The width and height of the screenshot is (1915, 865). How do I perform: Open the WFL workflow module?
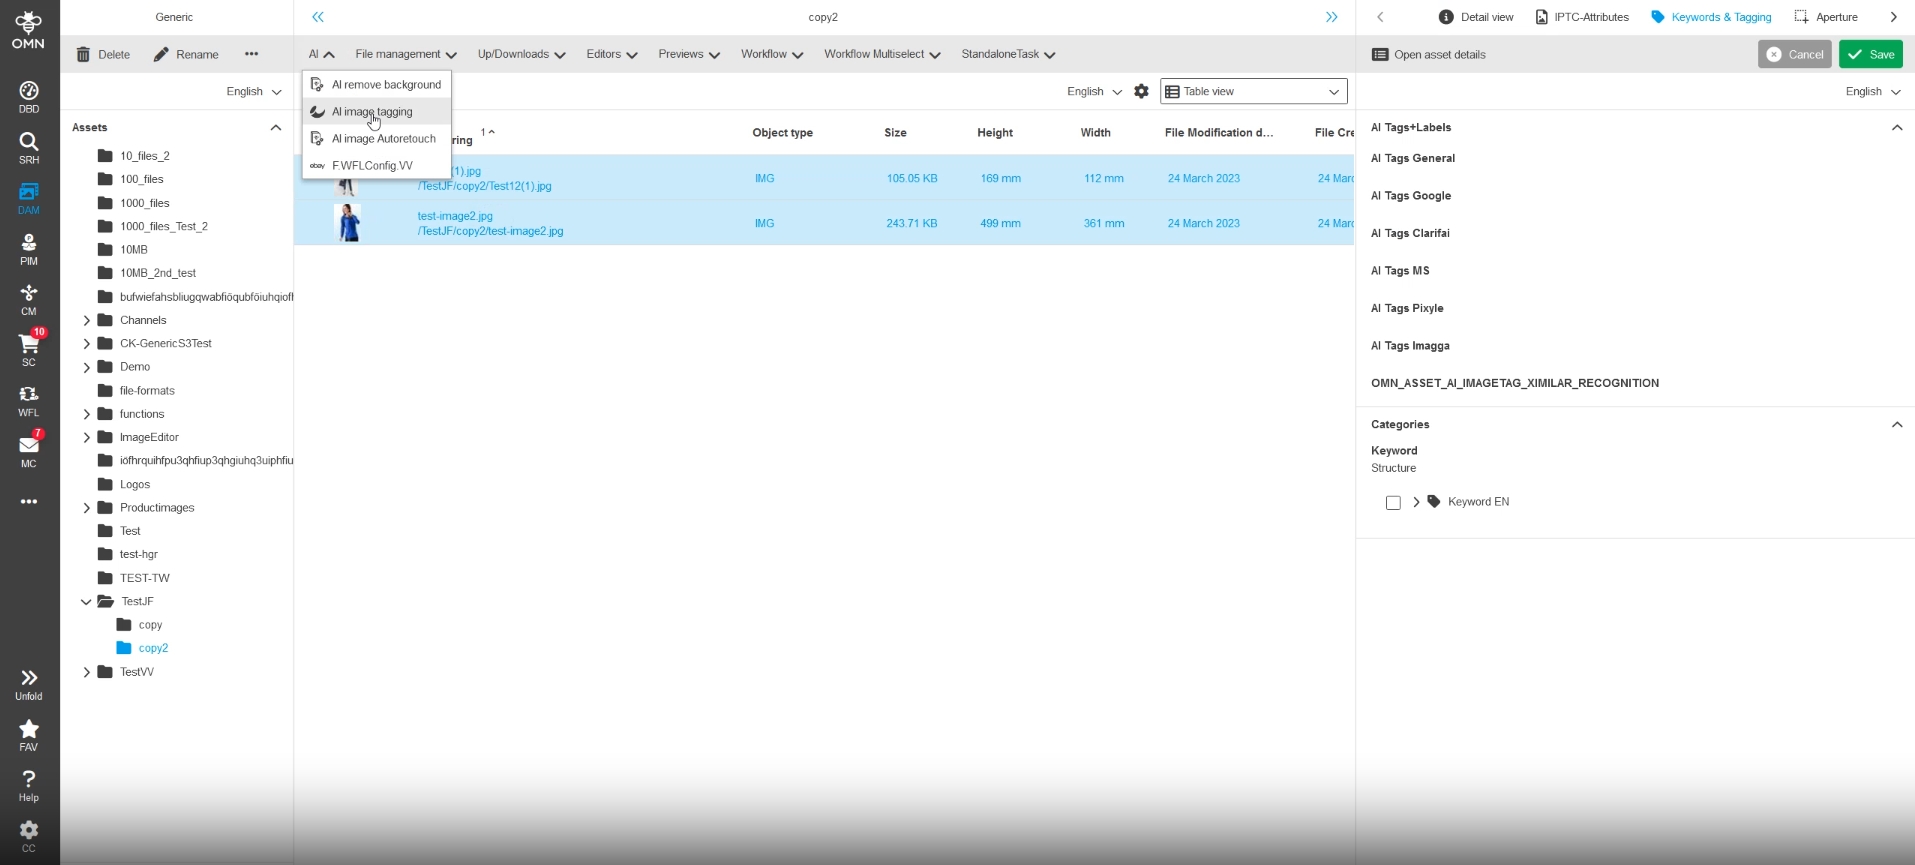pyautogui.click(x=29, y=401)
